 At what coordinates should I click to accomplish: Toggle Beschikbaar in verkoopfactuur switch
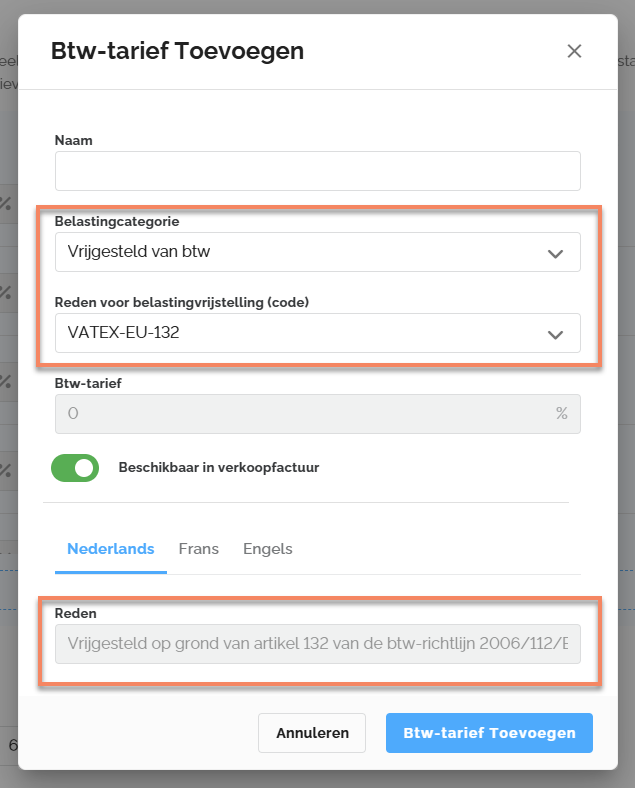75,468
